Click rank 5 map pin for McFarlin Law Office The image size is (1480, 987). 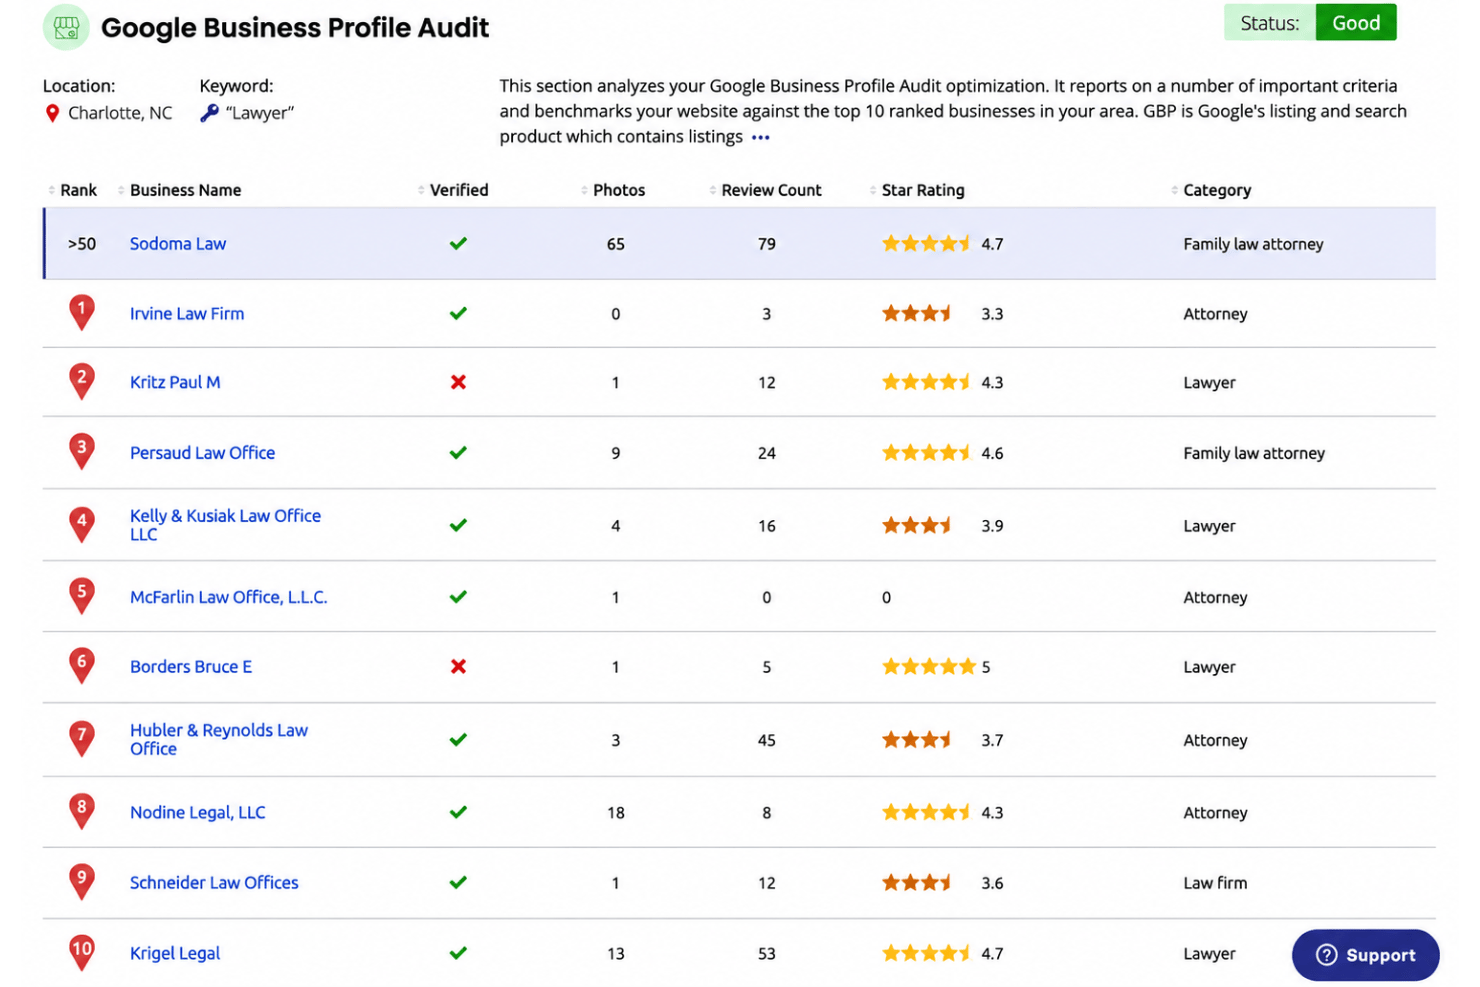point(82,595)
